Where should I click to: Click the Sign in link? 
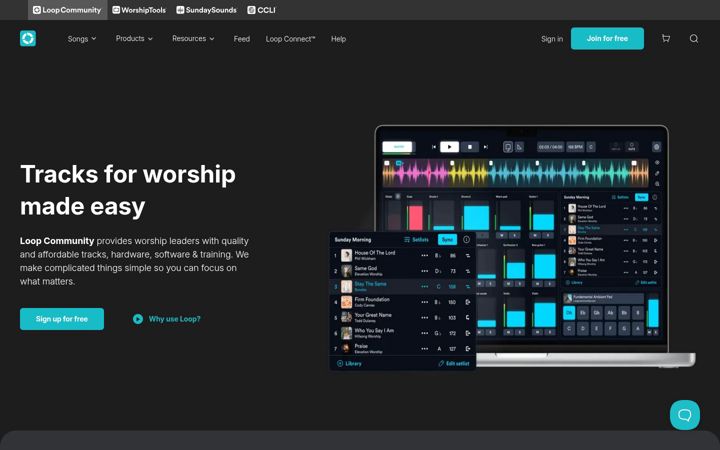tap(551, 39)
